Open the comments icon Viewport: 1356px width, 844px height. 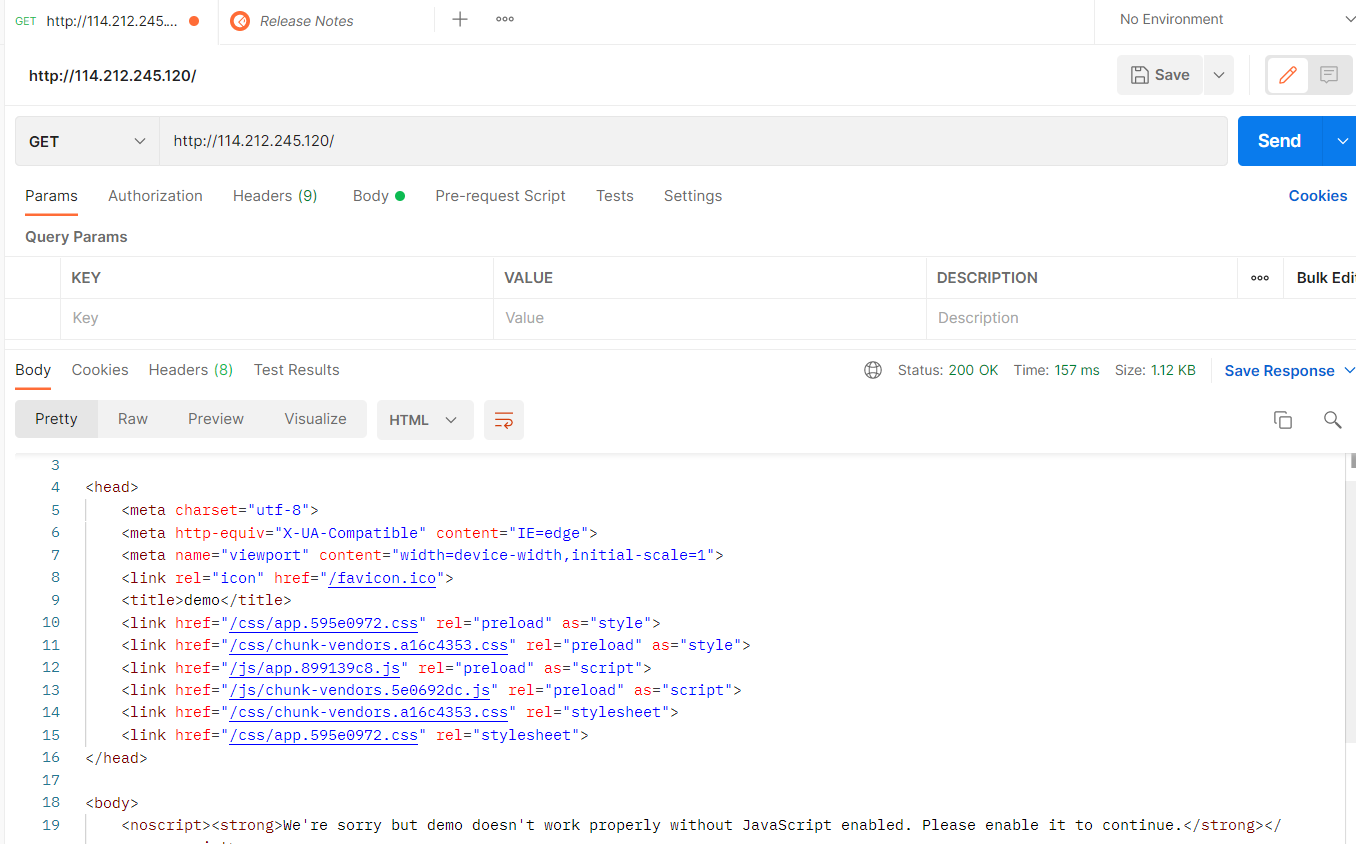[x=1329, y=75]
